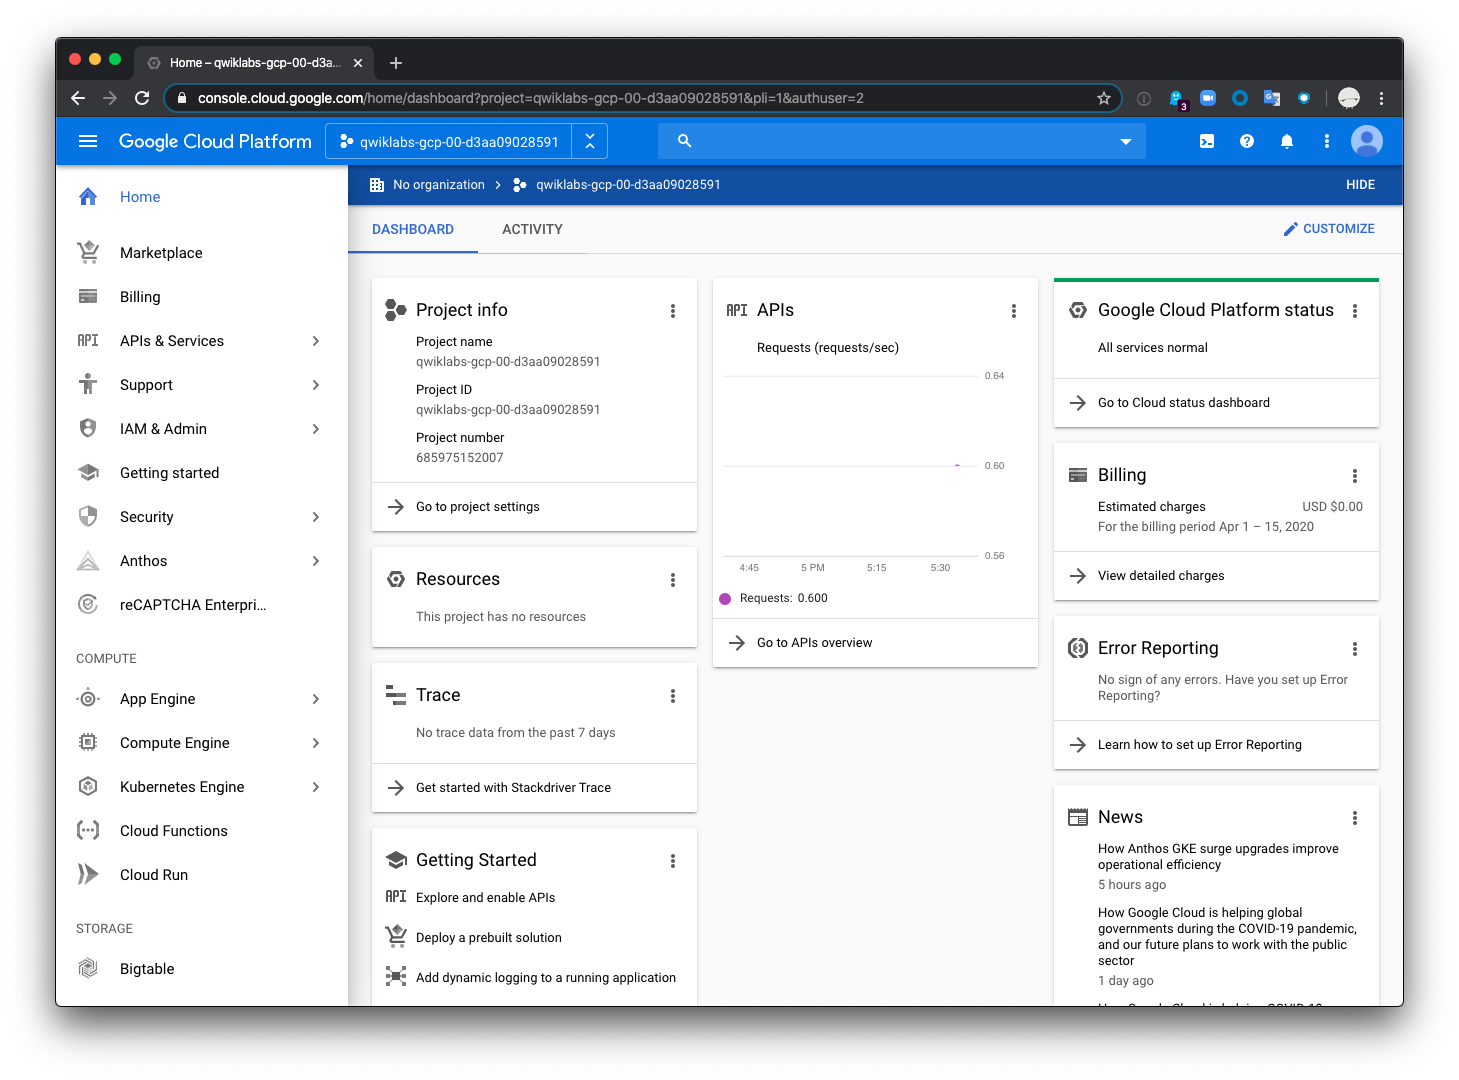Click the search magnifier icon

(x=685, y=141)
